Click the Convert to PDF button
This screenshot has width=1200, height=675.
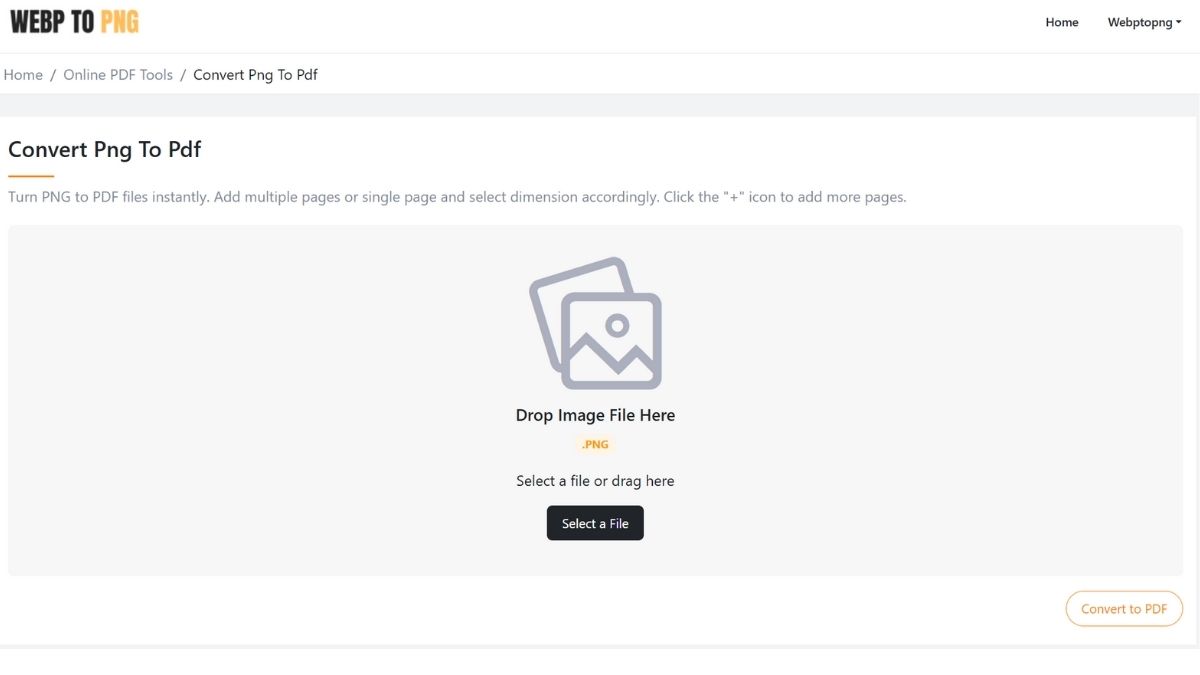(x=1124, y=609)
